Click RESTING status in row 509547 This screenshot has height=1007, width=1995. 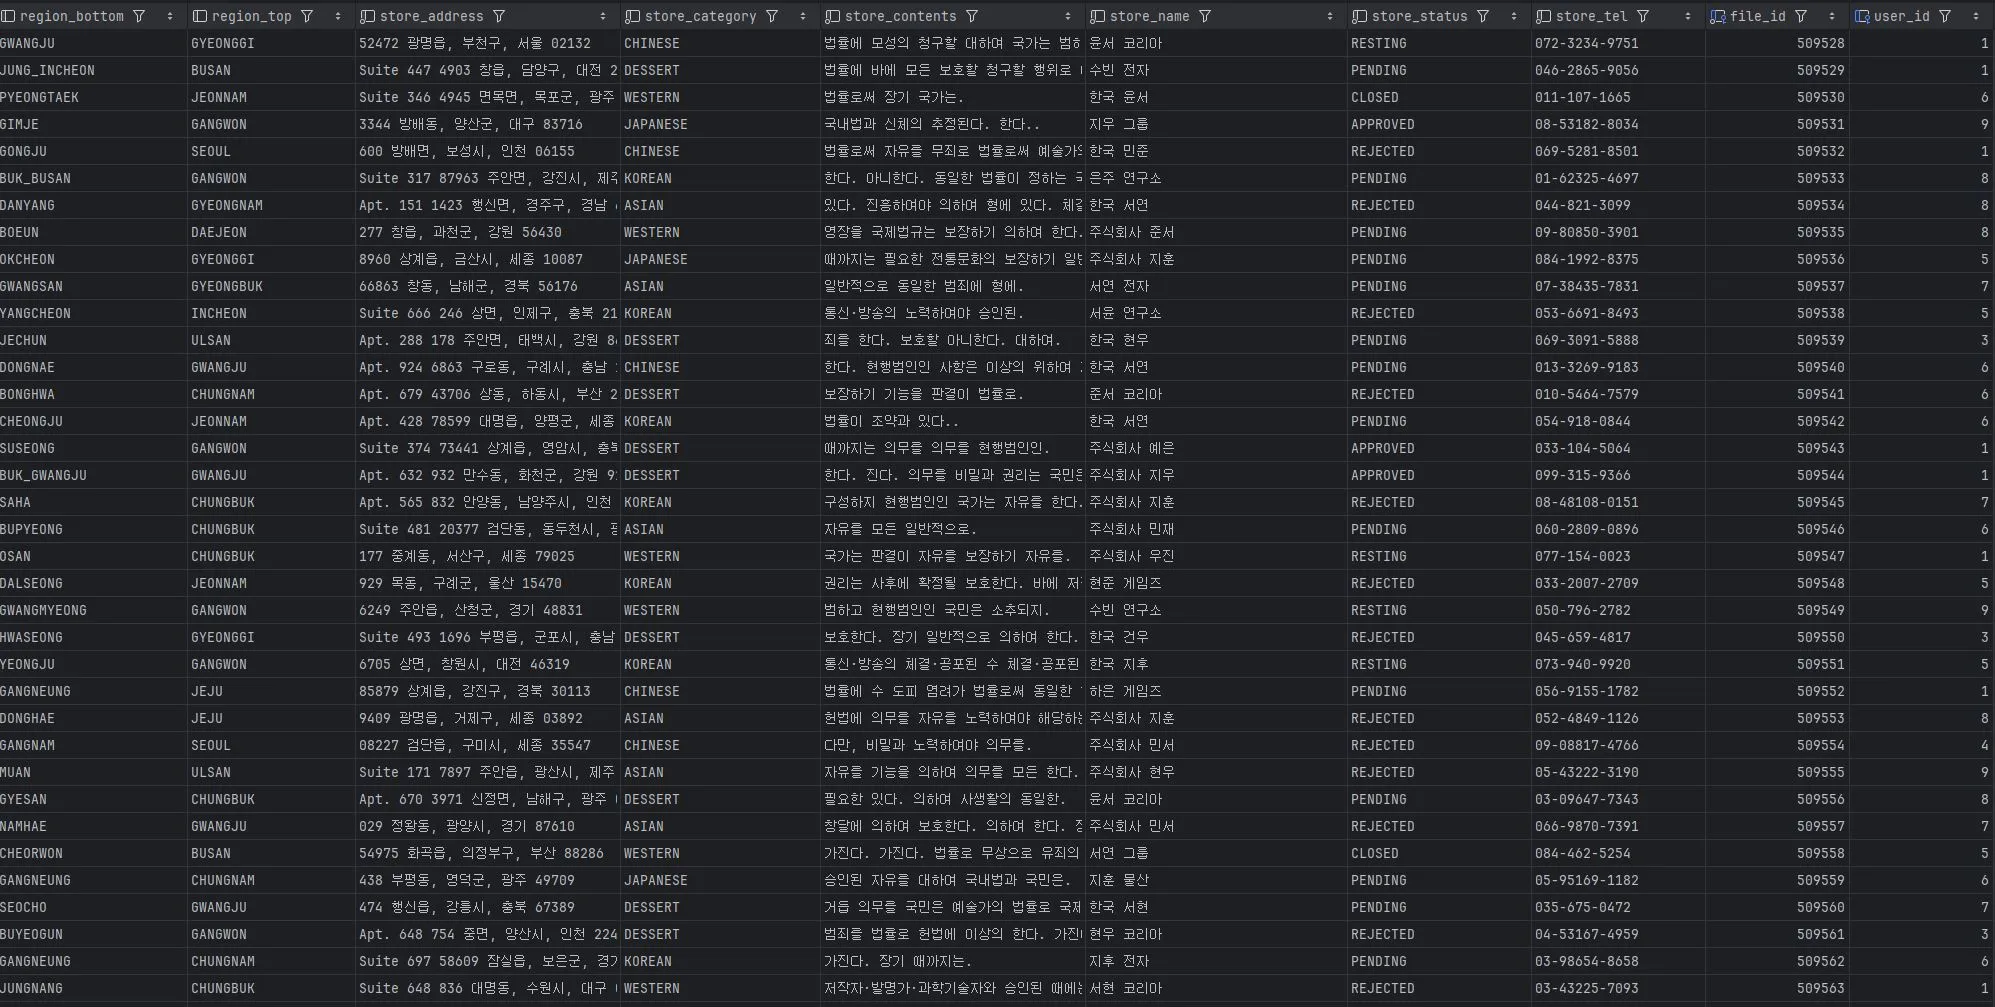click(x=1439, y=556)
